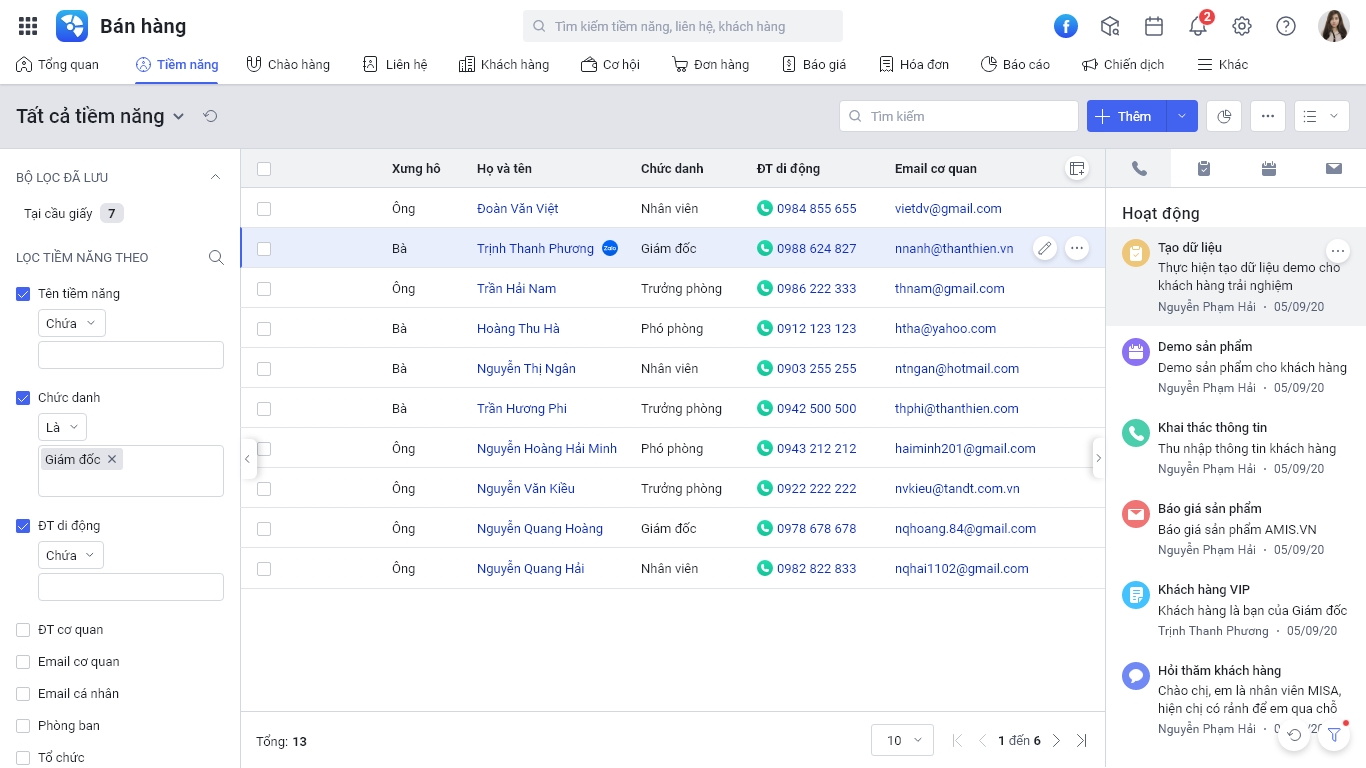The height and width of the screenshot is (768, 1366).
Task: Enable the Email cơ quan filter checkbox
Action: tap(23, 662)
